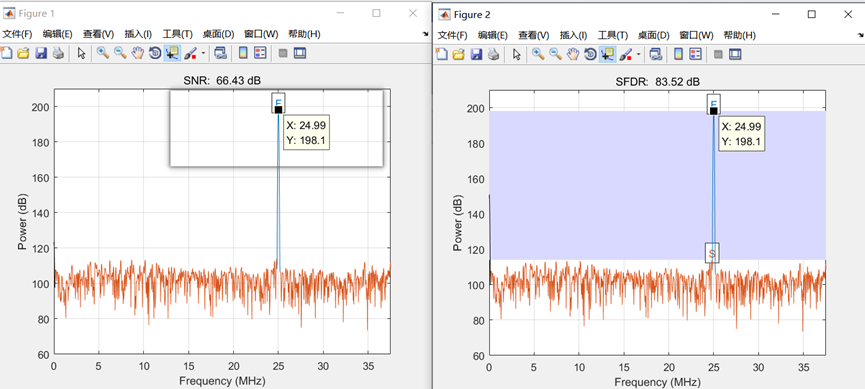Click the S spur label in Figure 2 plot
865x389 pixels.
click(x=712, y=253)
